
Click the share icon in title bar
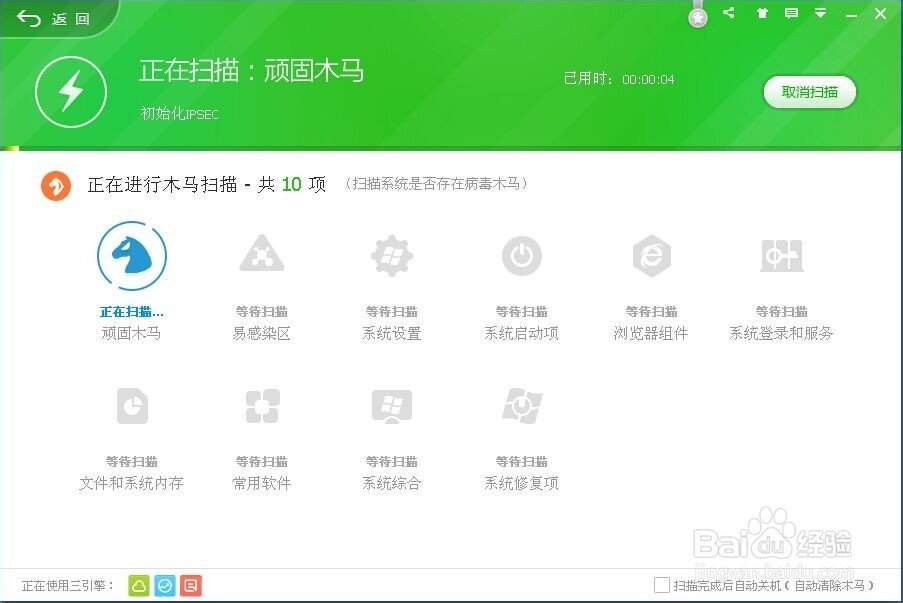point(729,12)
